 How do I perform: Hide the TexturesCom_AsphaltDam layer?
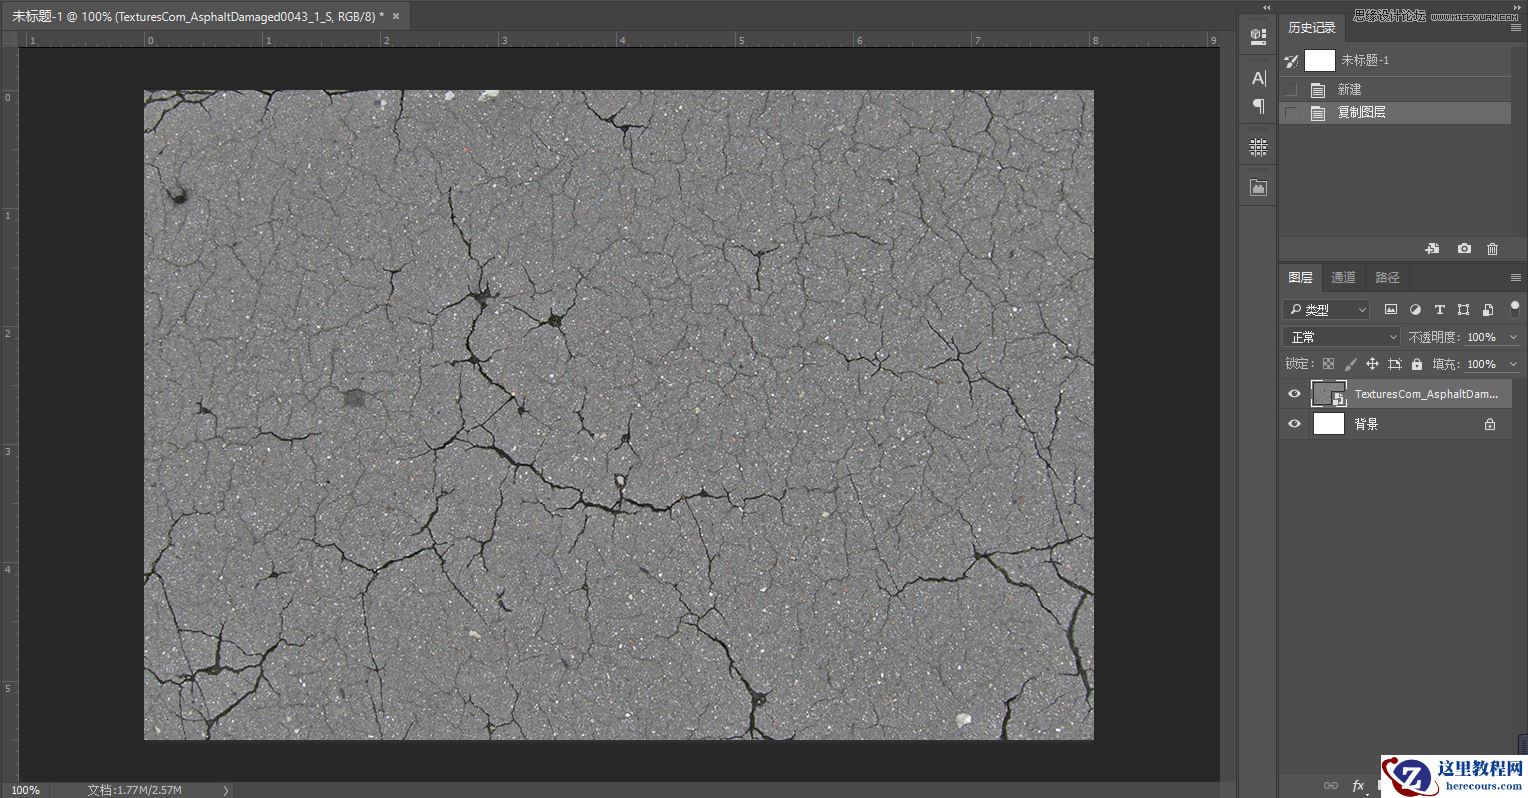(1294, 393)
